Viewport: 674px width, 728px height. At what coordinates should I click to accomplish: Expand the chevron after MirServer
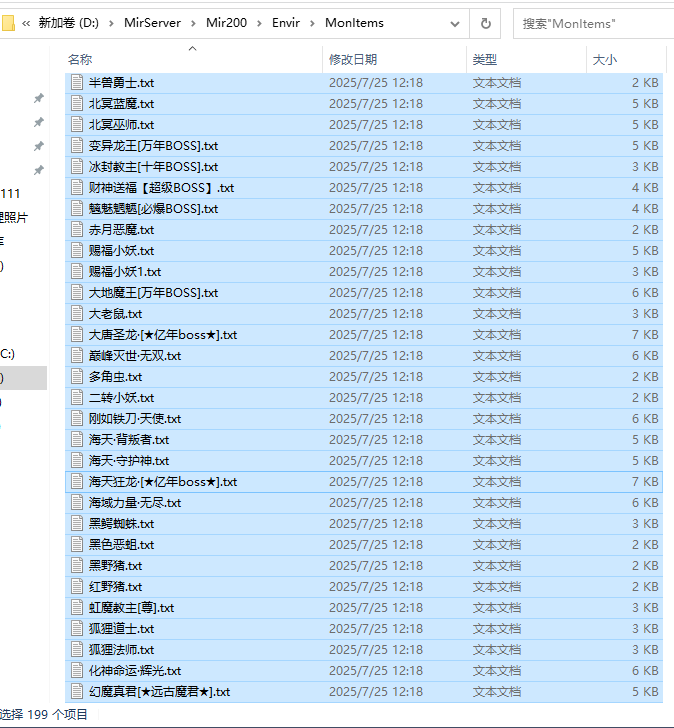point(194,23)
